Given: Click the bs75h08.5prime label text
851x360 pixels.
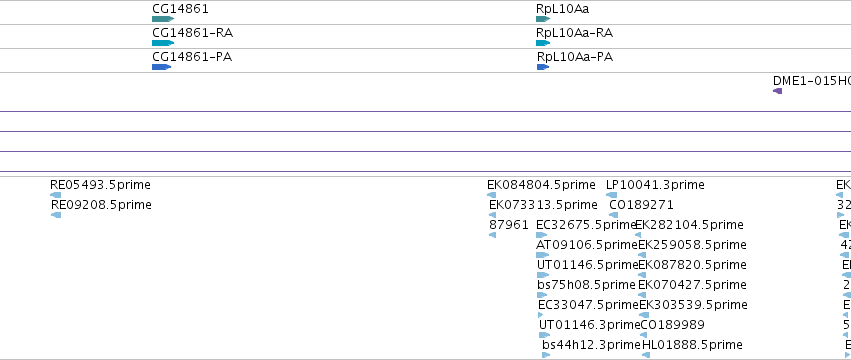Looking at the screenshot, I should [x=586, y=285].
